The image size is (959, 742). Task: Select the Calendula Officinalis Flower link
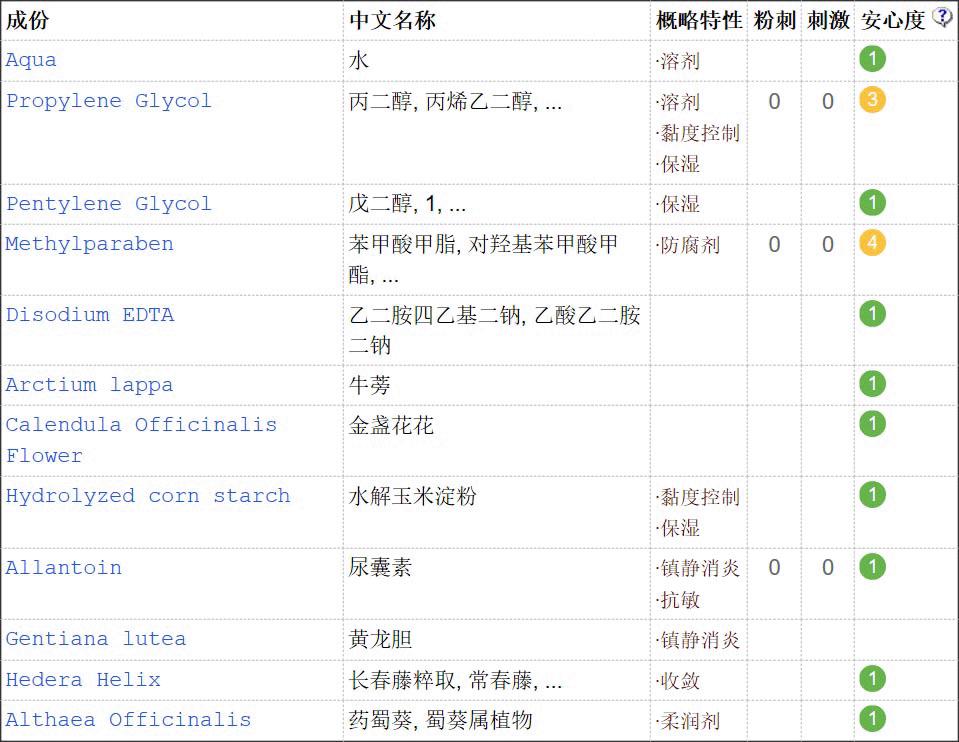pyautogui.click(x=140, y=424)
